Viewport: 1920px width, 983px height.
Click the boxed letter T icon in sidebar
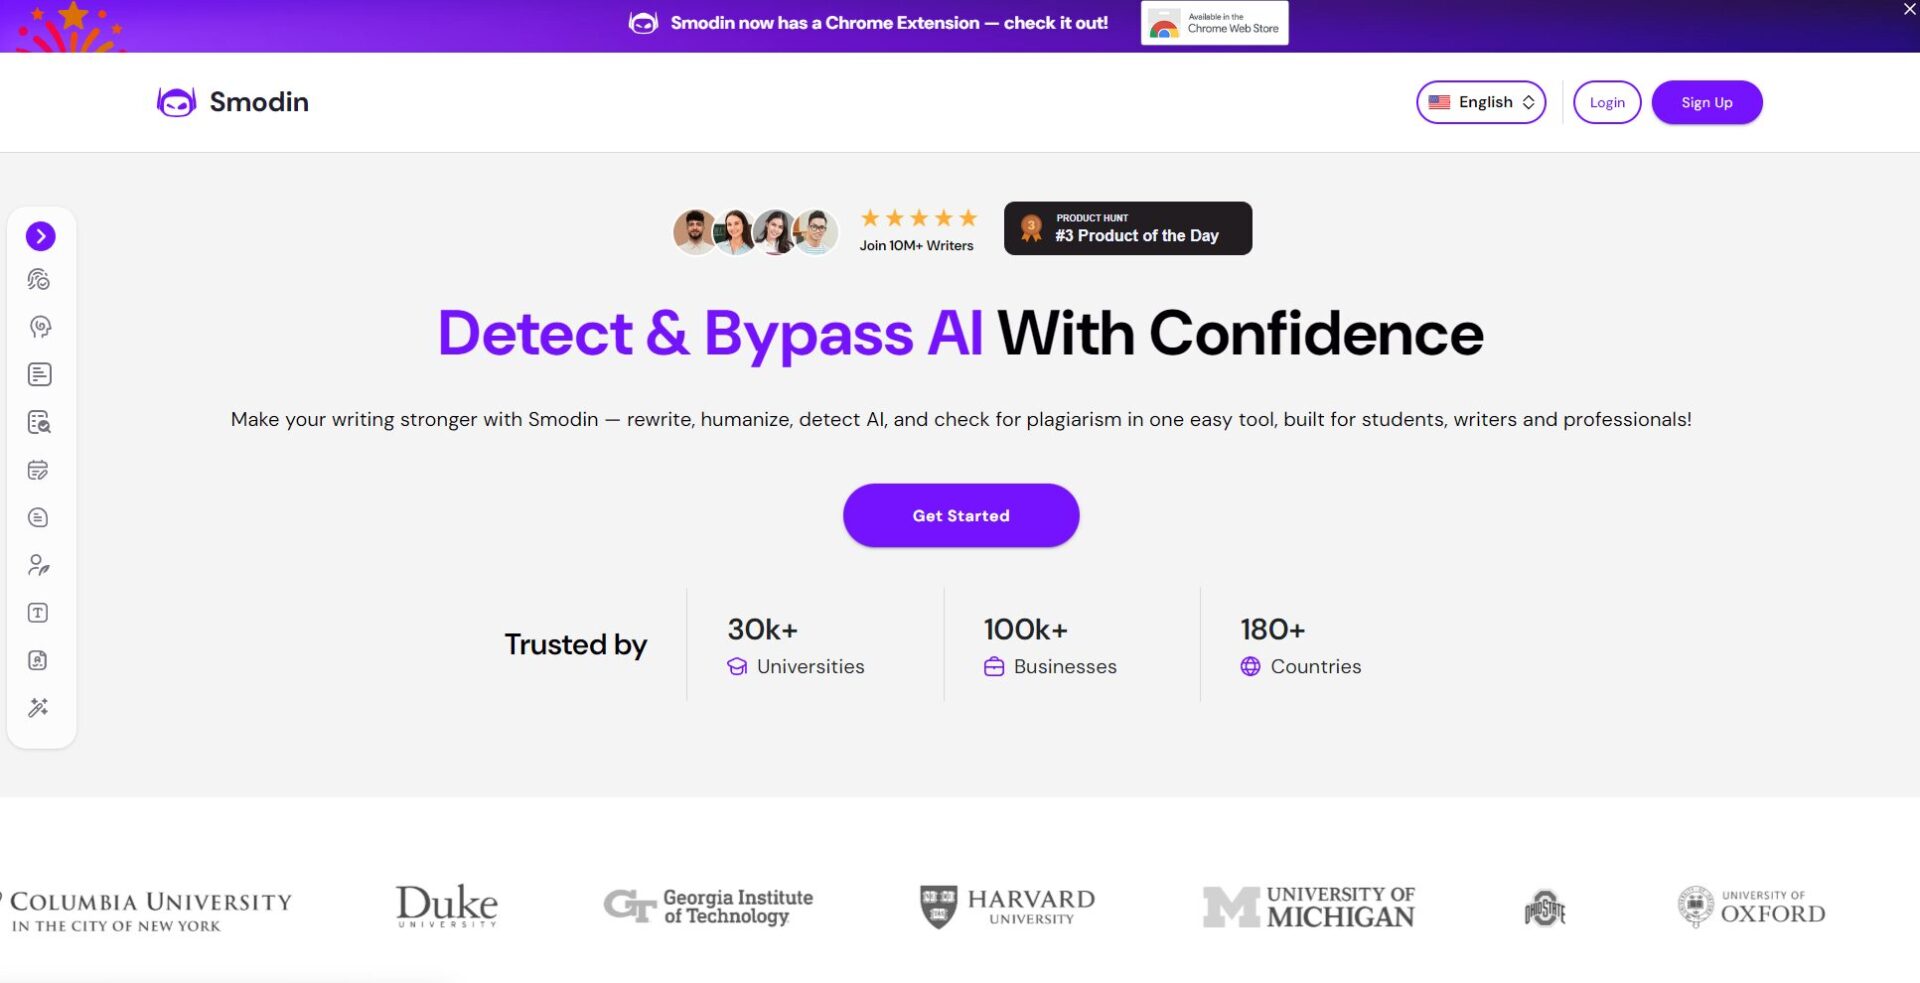click(x=39, y=613)
